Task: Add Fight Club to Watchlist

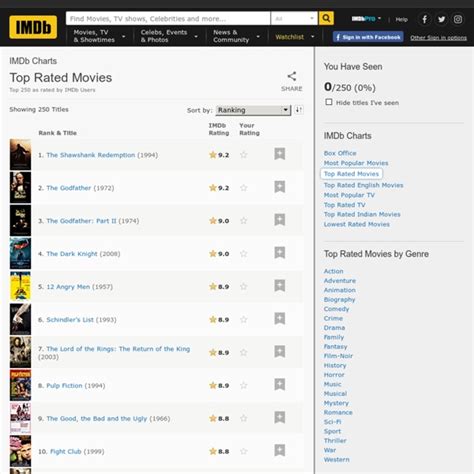Action: (280, 450)
